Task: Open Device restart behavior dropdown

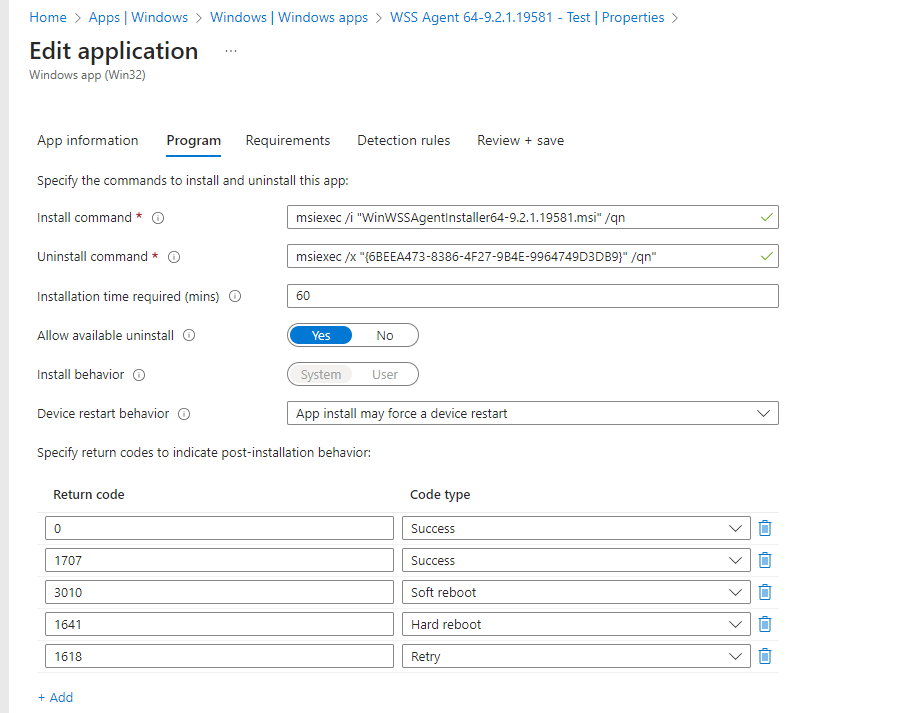Action: click(532, 413)
